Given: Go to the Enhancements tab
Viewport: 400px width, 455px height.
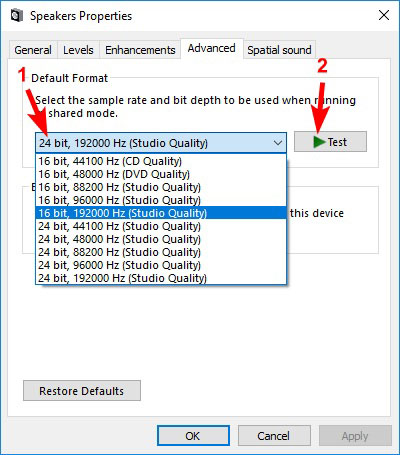Looking at the screenshot, I should 140,50.
